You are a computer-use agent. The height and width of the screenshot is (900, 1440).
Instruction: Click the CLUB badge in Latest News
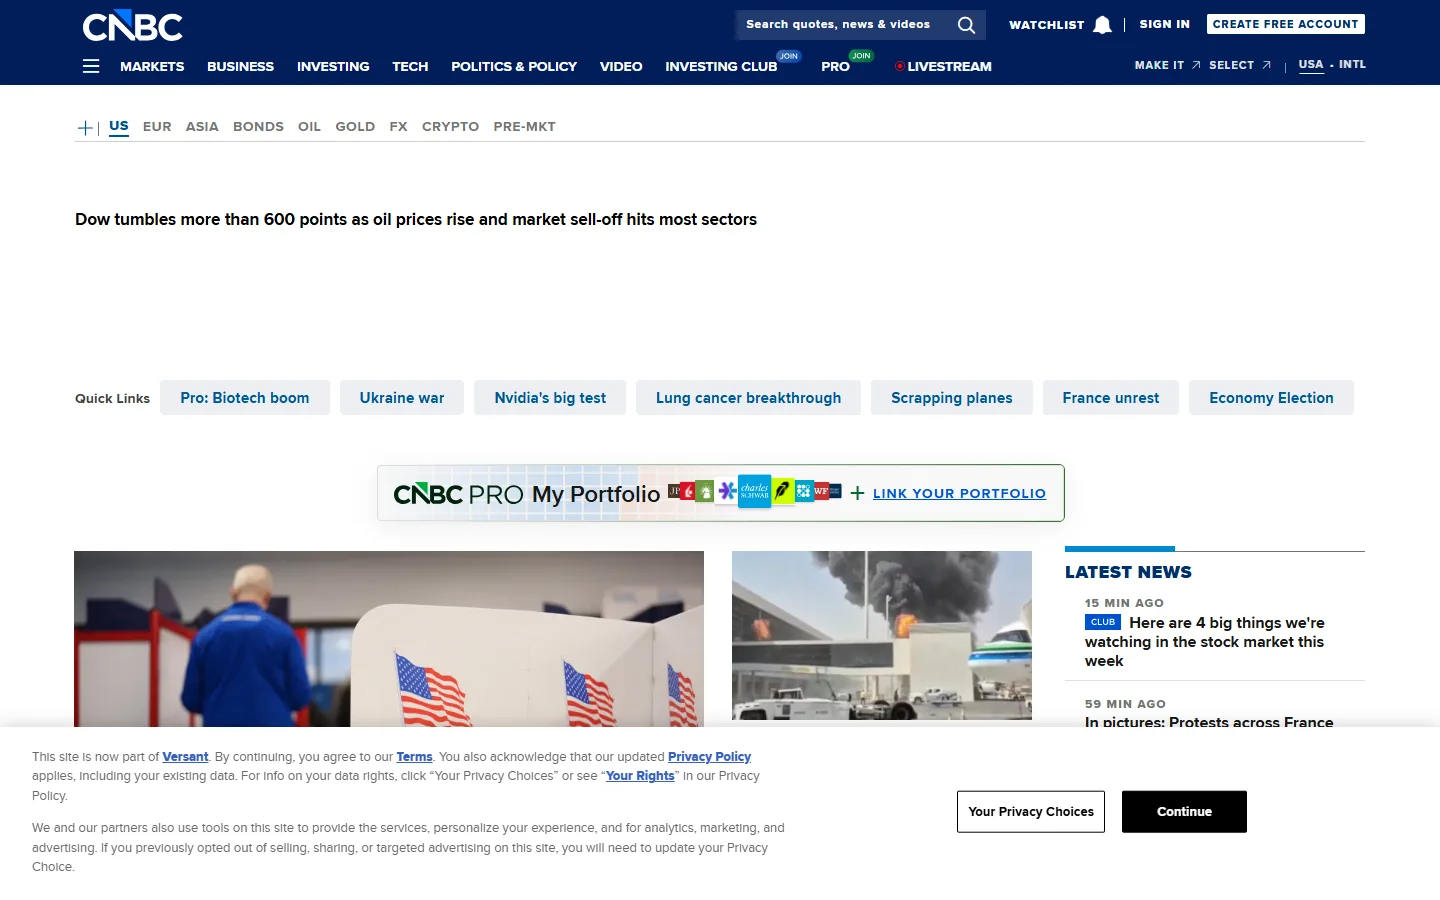click(1103, 622)
